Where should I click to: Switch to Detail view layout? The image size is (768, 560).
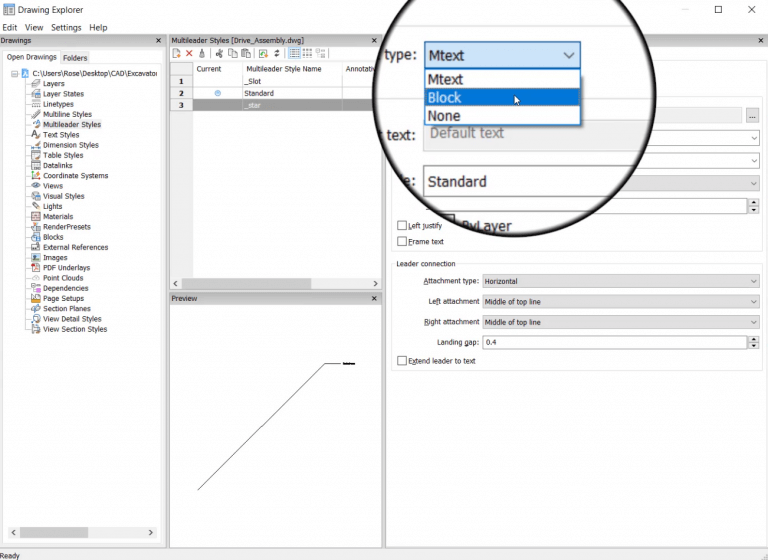(x=294, y=53)
